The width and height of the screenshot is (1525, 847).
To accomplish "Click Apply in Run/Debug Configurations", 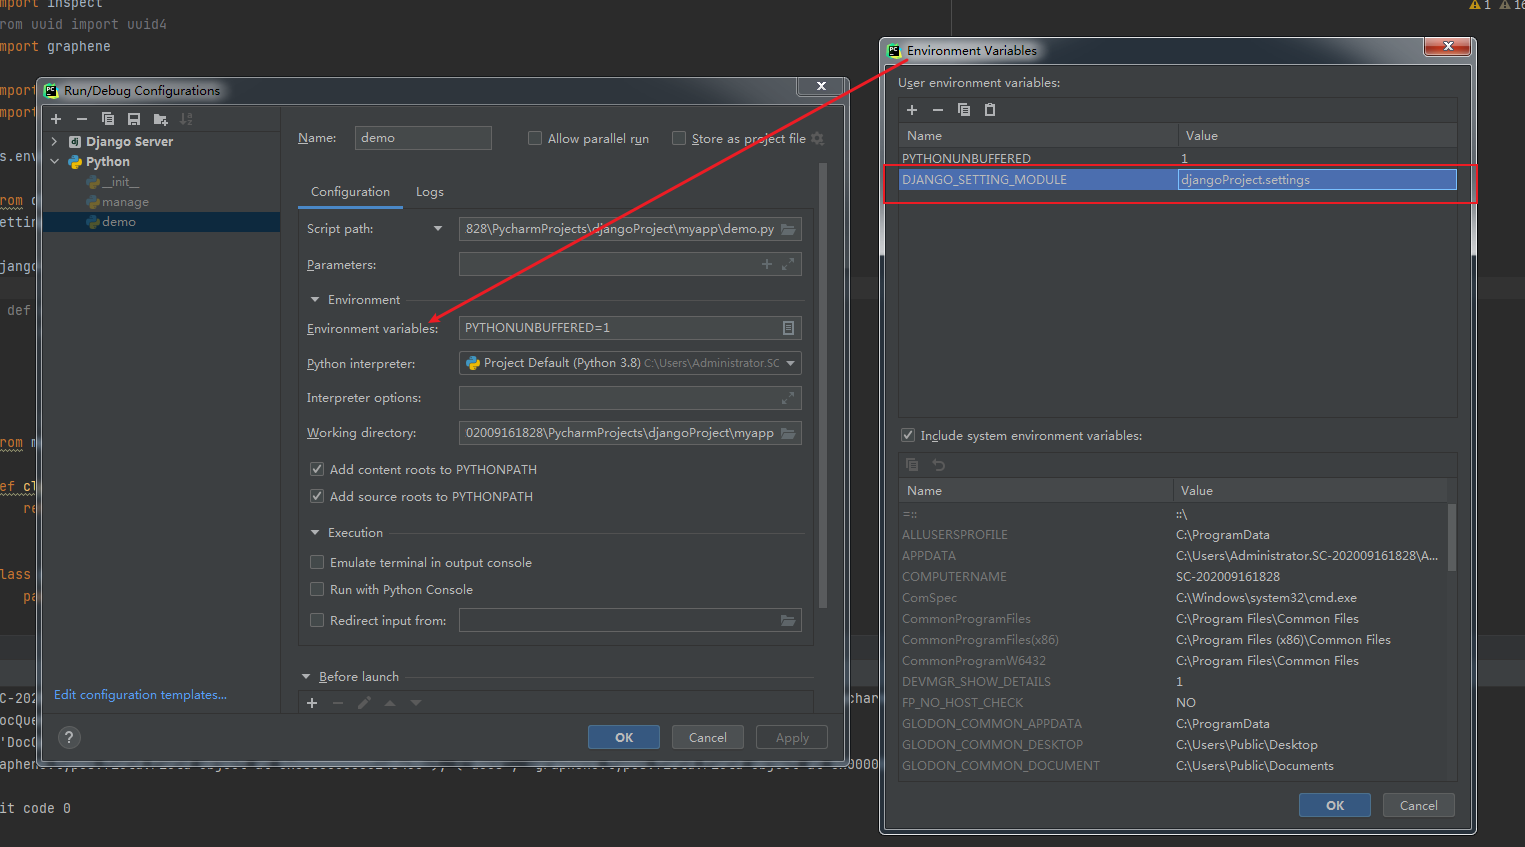I will pyautogui.click(x=792, y=737).
